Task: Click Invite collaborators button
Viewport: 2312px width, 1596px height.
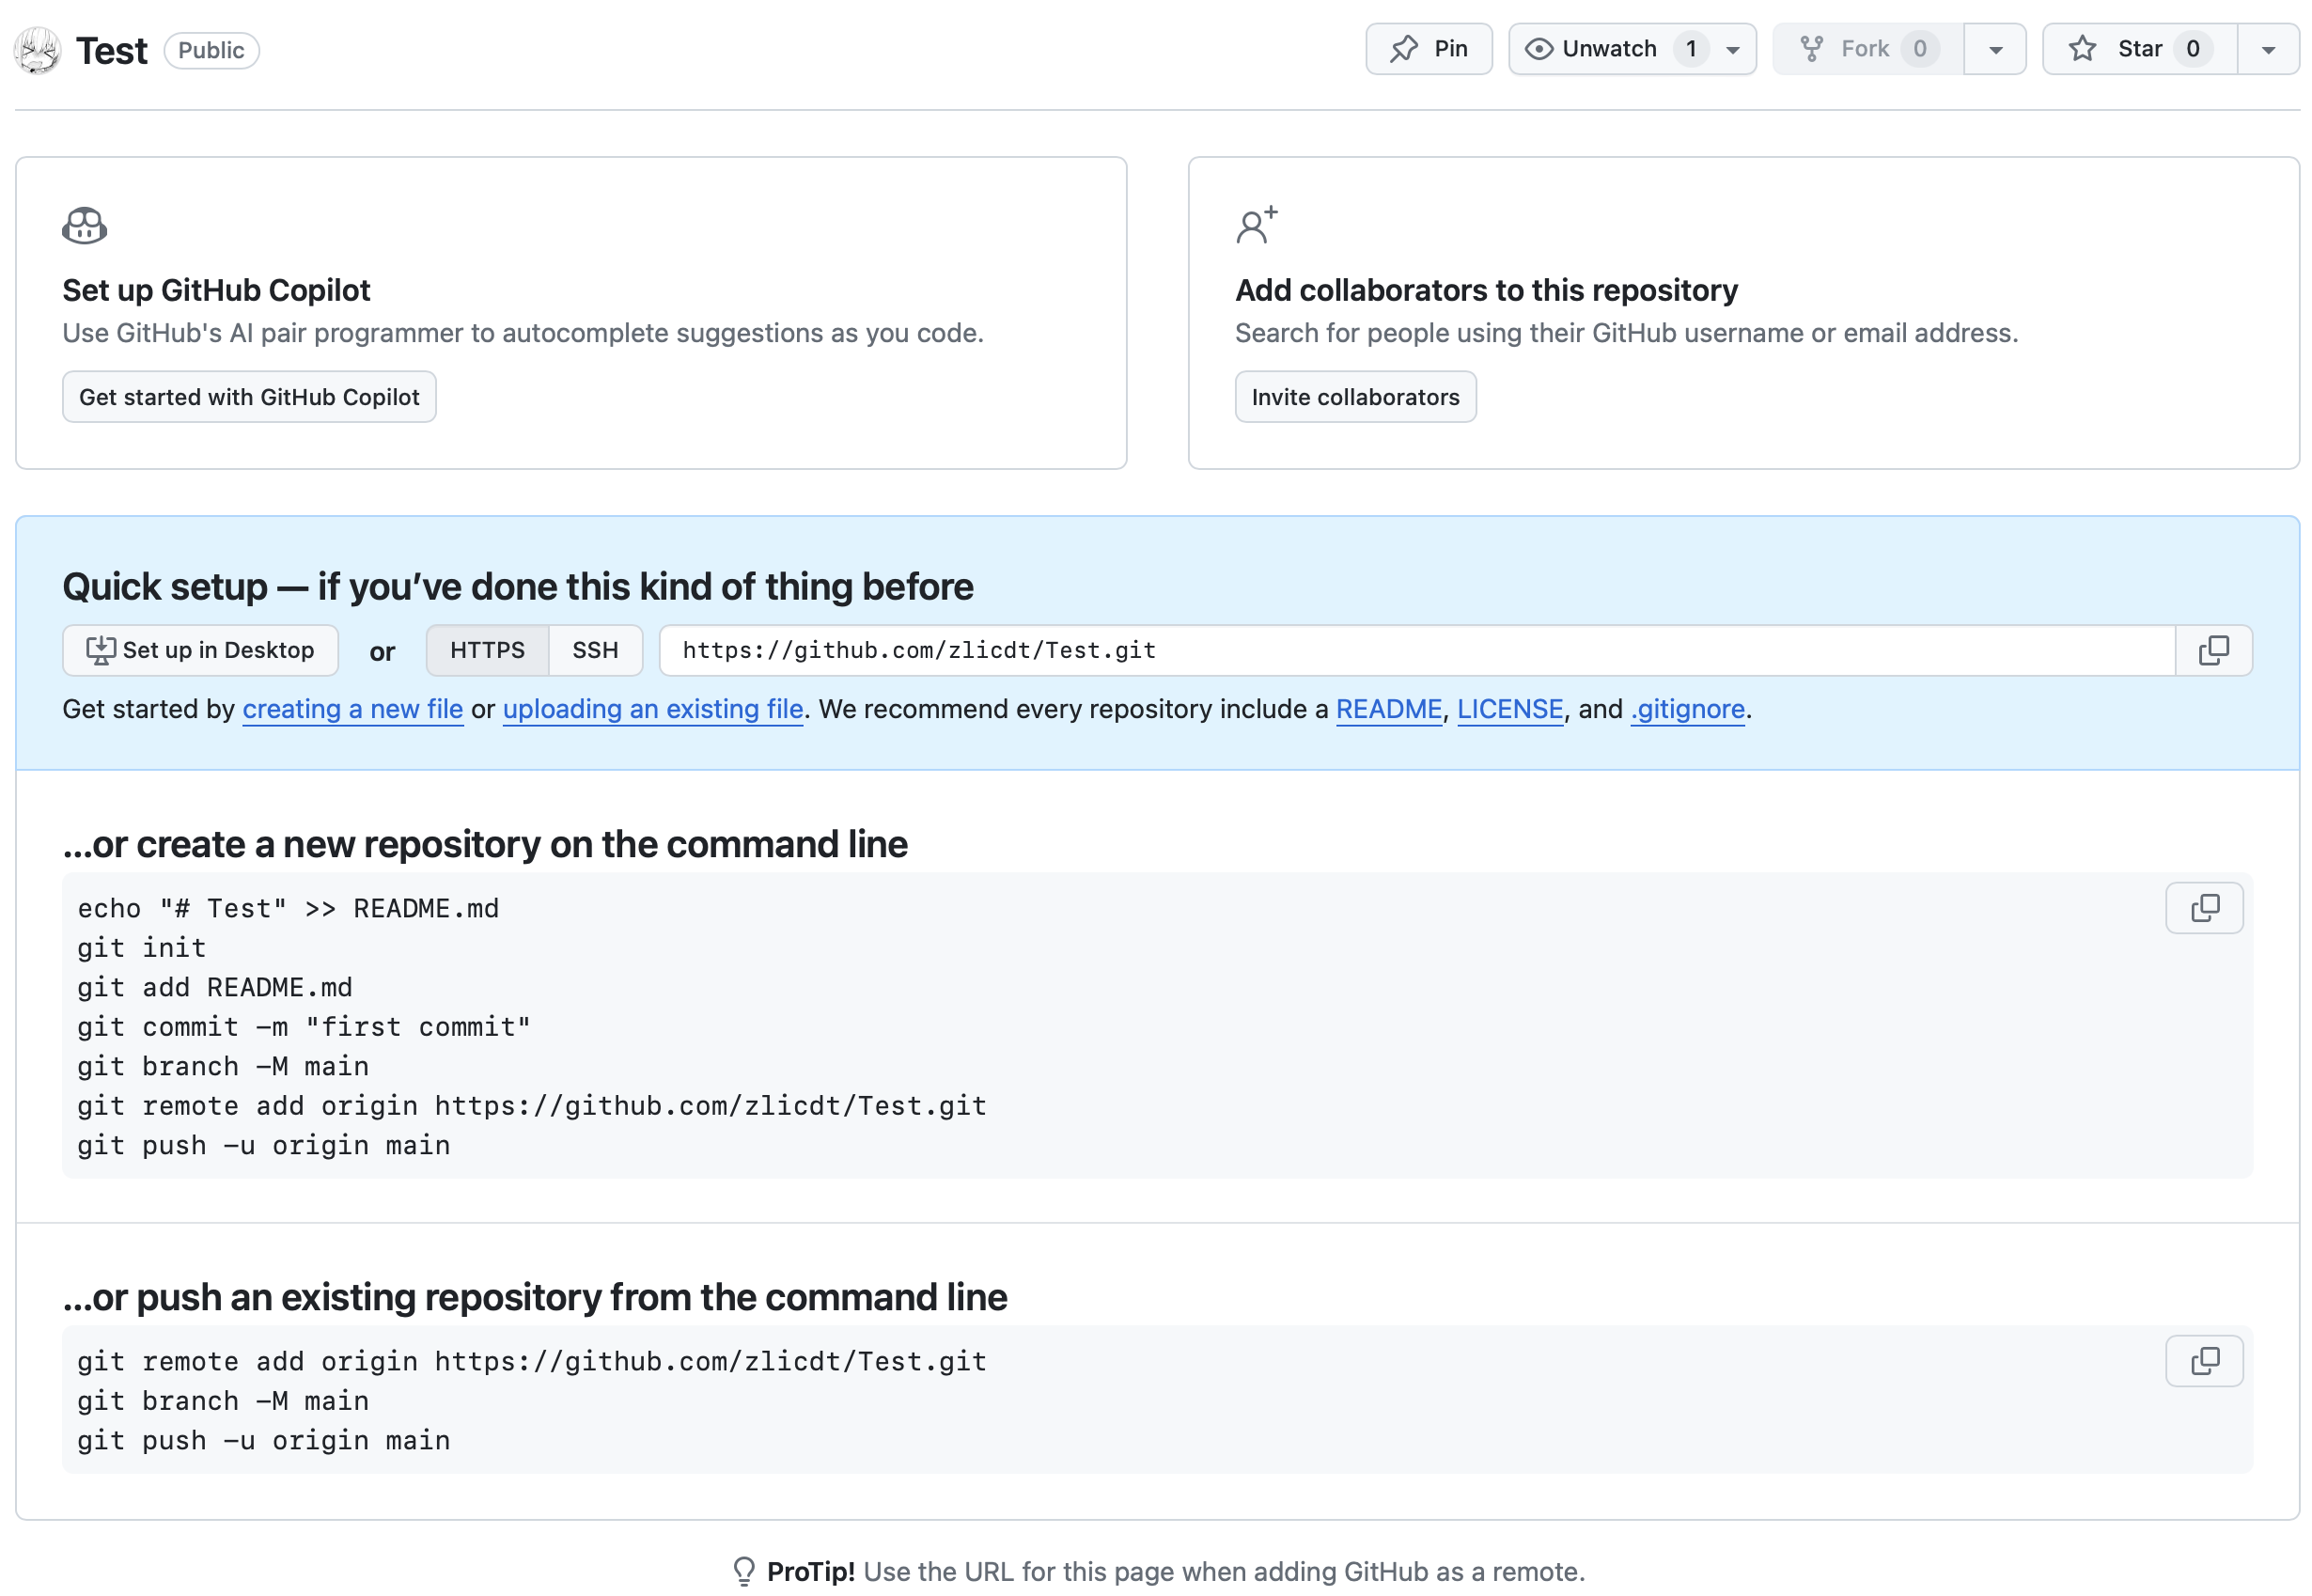Action: [1355, 397]
